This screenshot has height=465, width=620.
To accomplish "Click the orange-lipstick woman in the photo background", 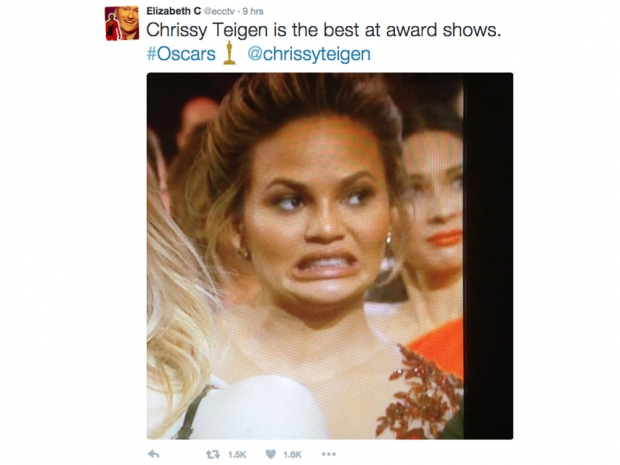I will [433, 214].
